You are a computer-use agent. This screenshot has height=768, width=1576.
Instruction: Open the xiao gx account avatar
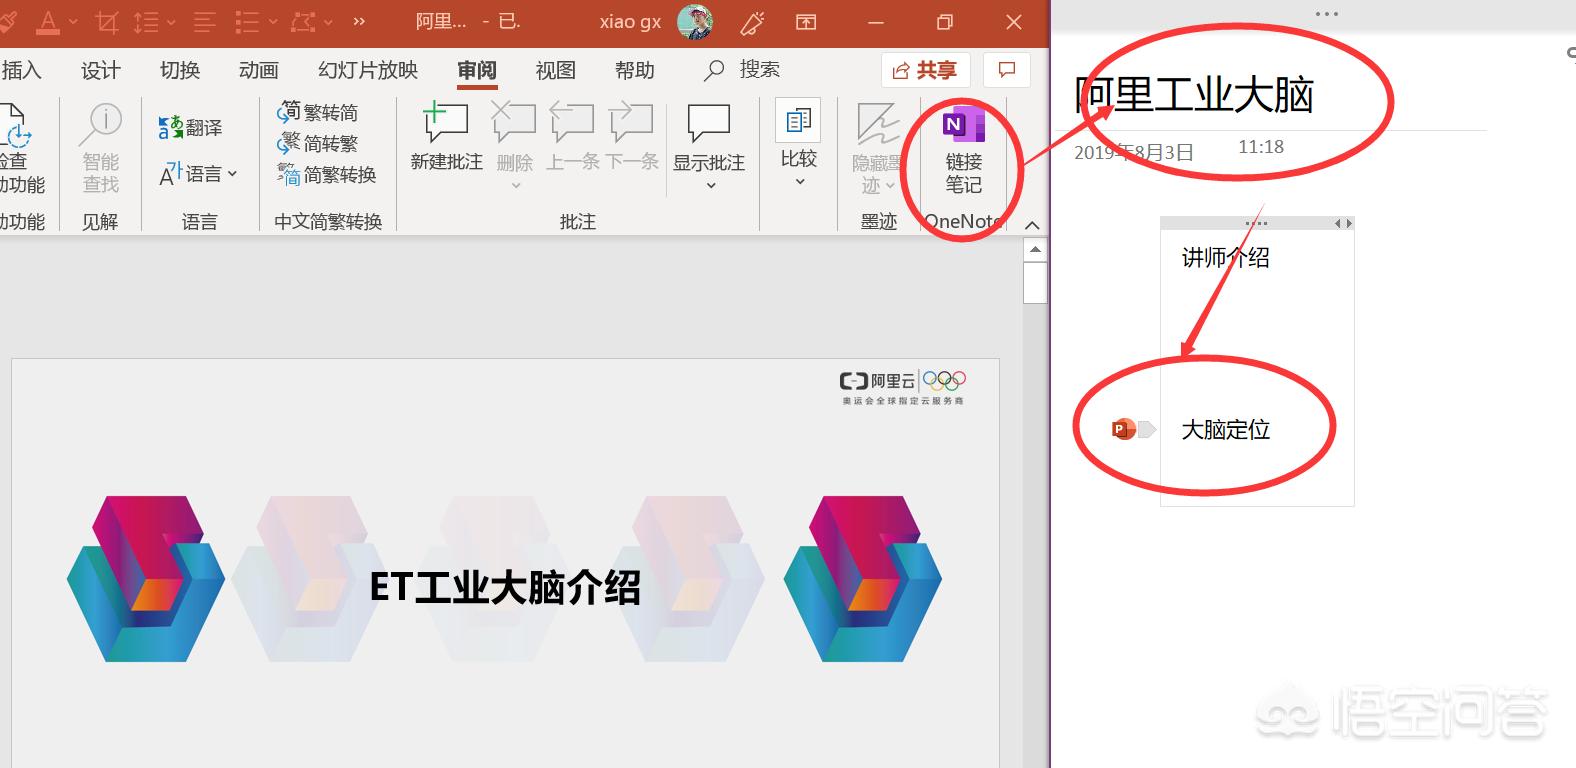695,21
